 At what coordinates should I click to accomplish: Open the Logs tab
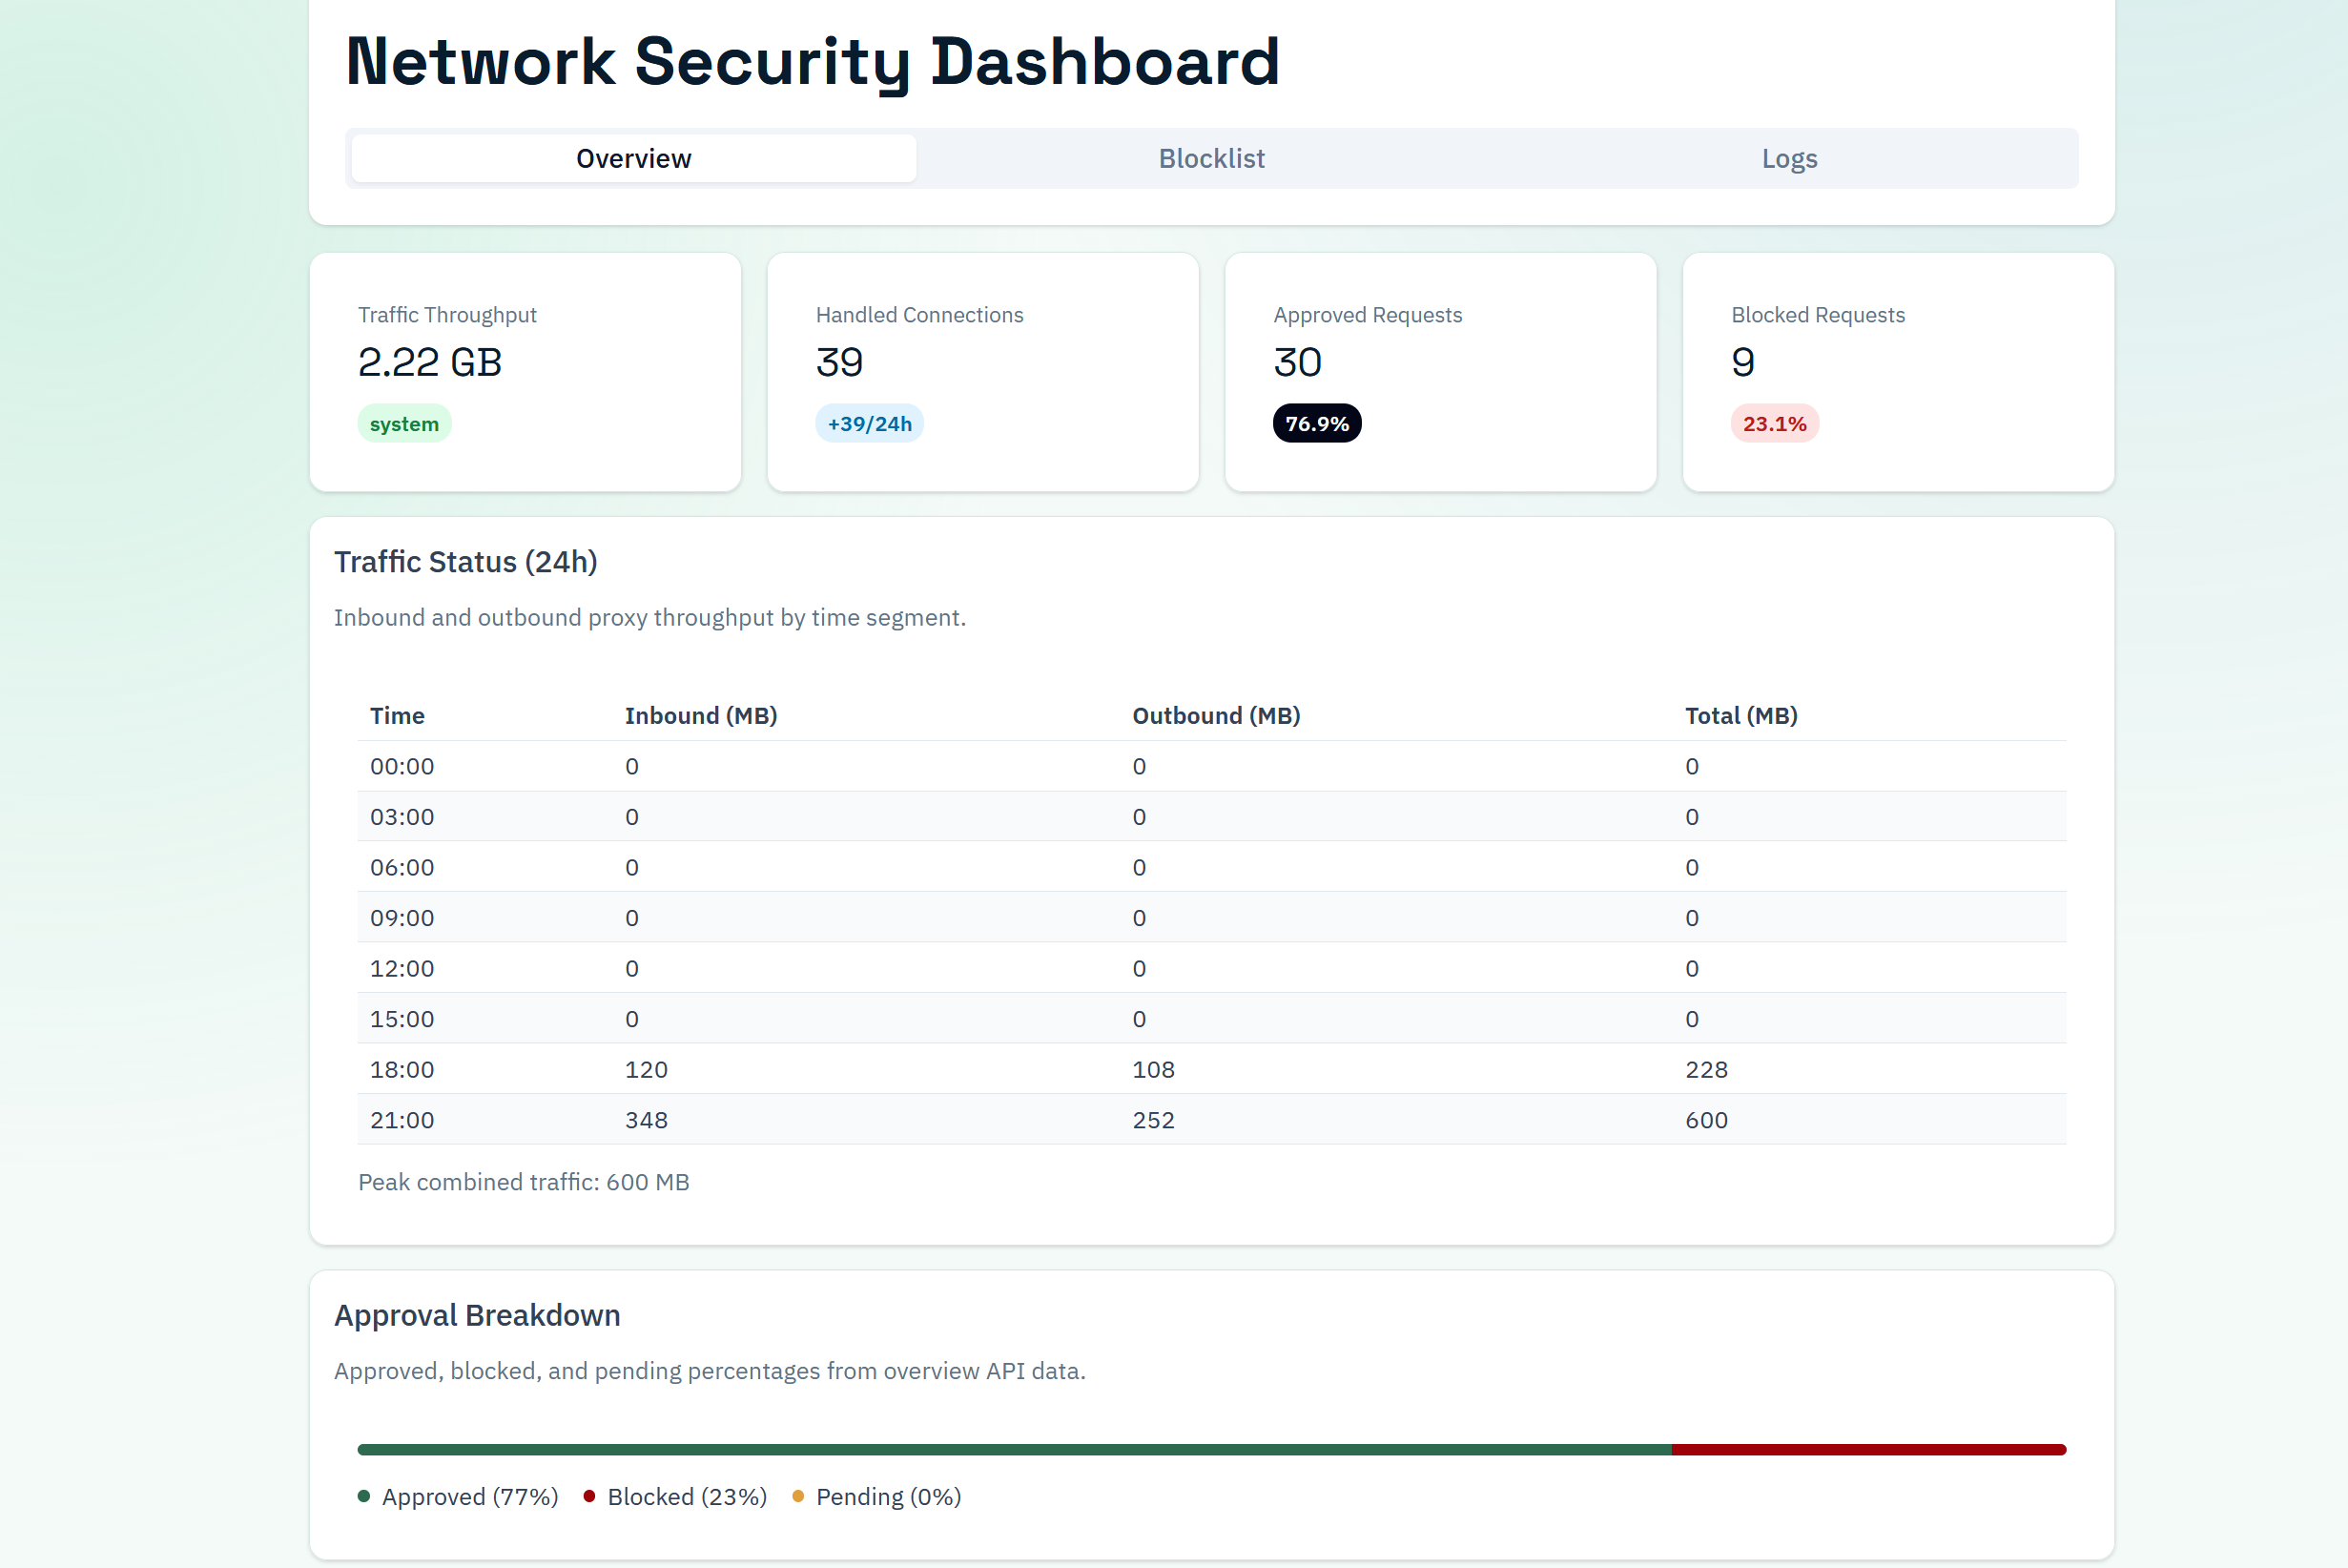click(1788, 158)
